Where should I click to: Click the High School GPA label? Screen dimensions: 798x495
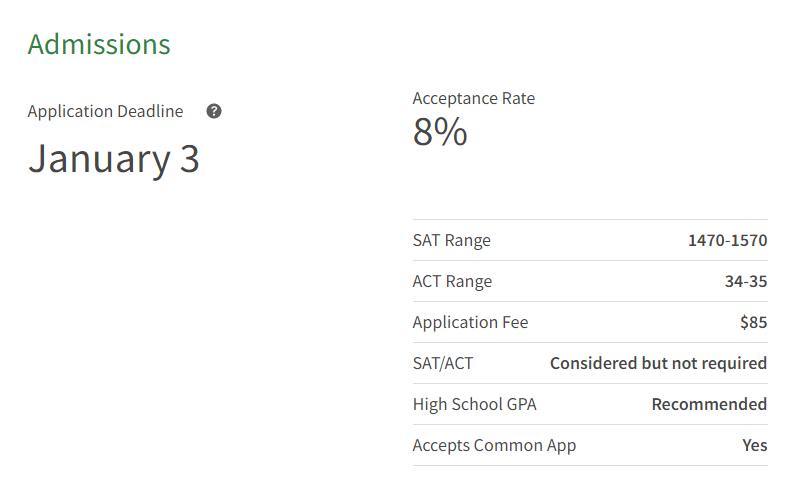click(x=474, y=404)
